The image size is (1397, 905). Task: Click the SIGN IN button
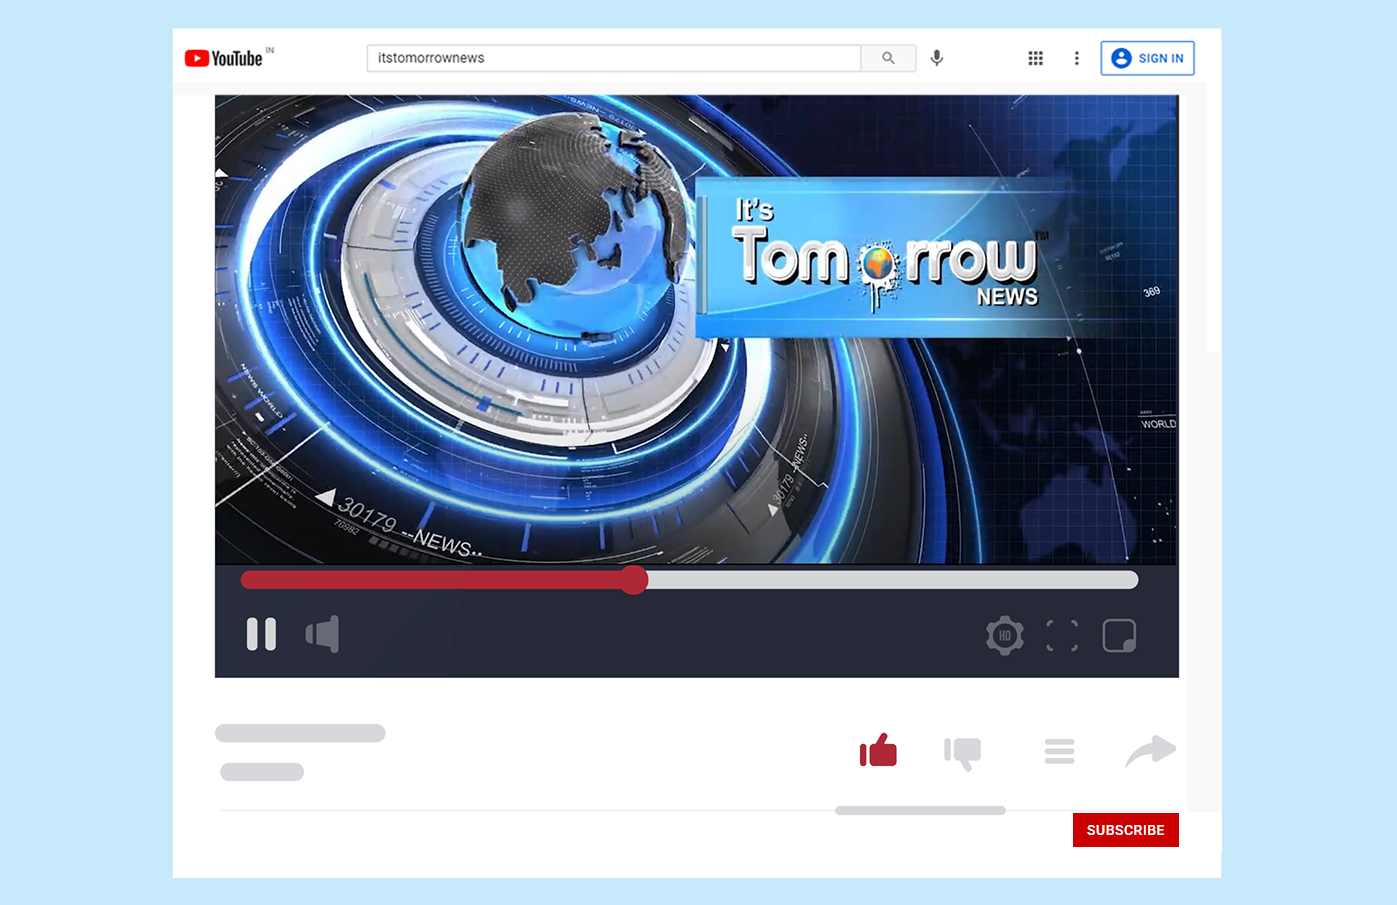(x=1147, y=58)
